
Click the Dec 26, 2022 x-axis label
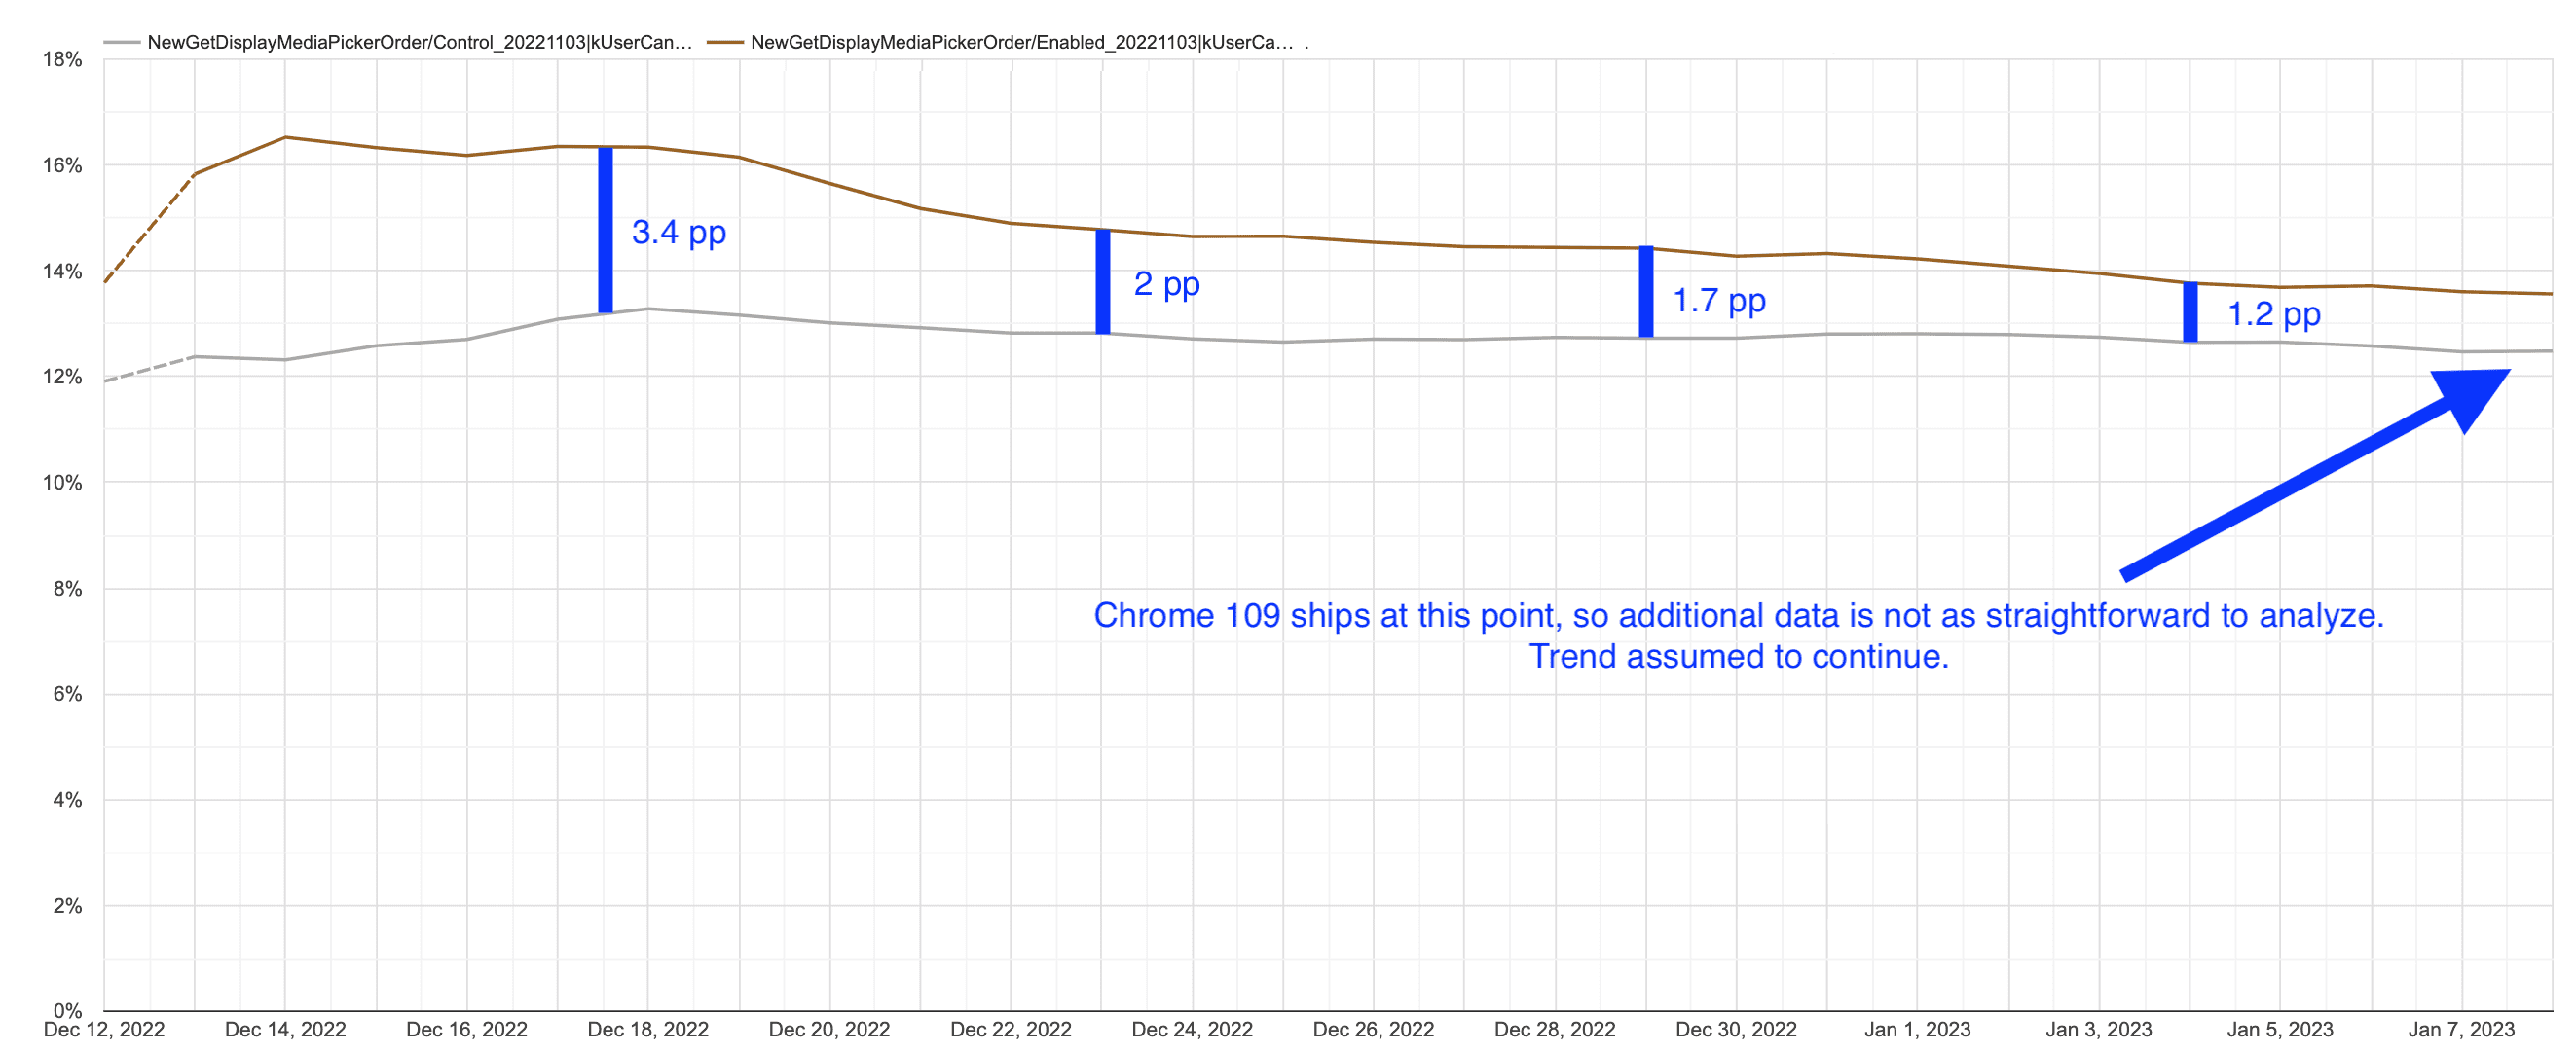(x=1373, y=1029)
